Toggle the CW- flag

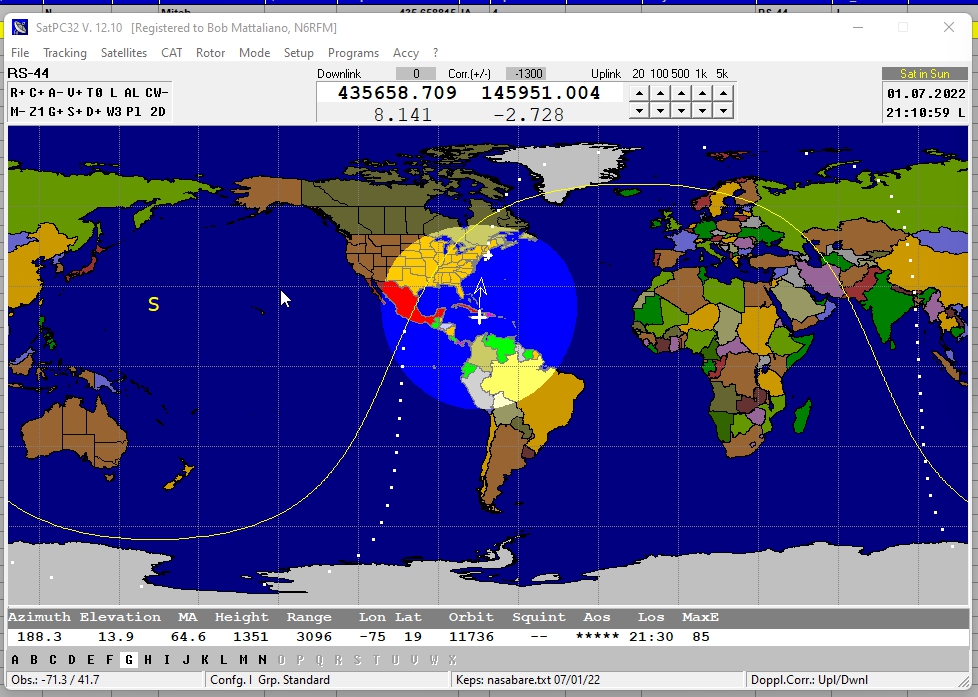coord(157,92)
